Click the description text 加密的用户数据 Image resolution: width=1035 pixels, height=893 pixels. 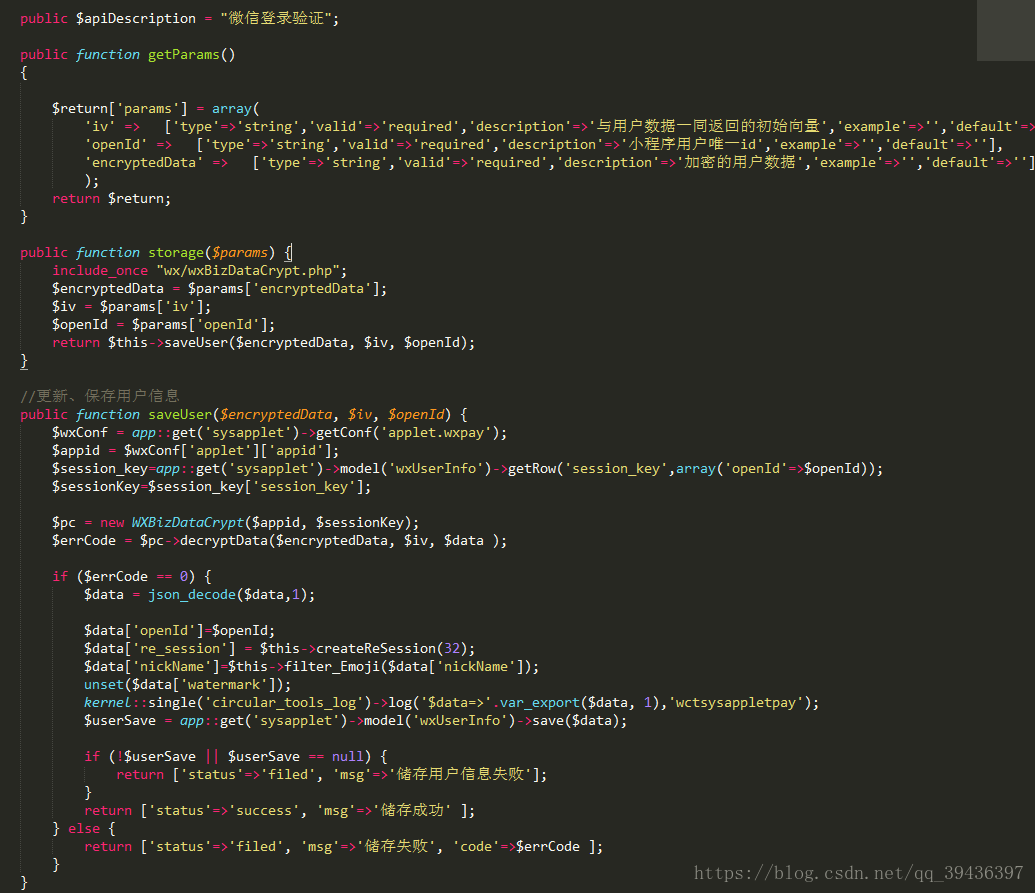[x=740, y=162]
